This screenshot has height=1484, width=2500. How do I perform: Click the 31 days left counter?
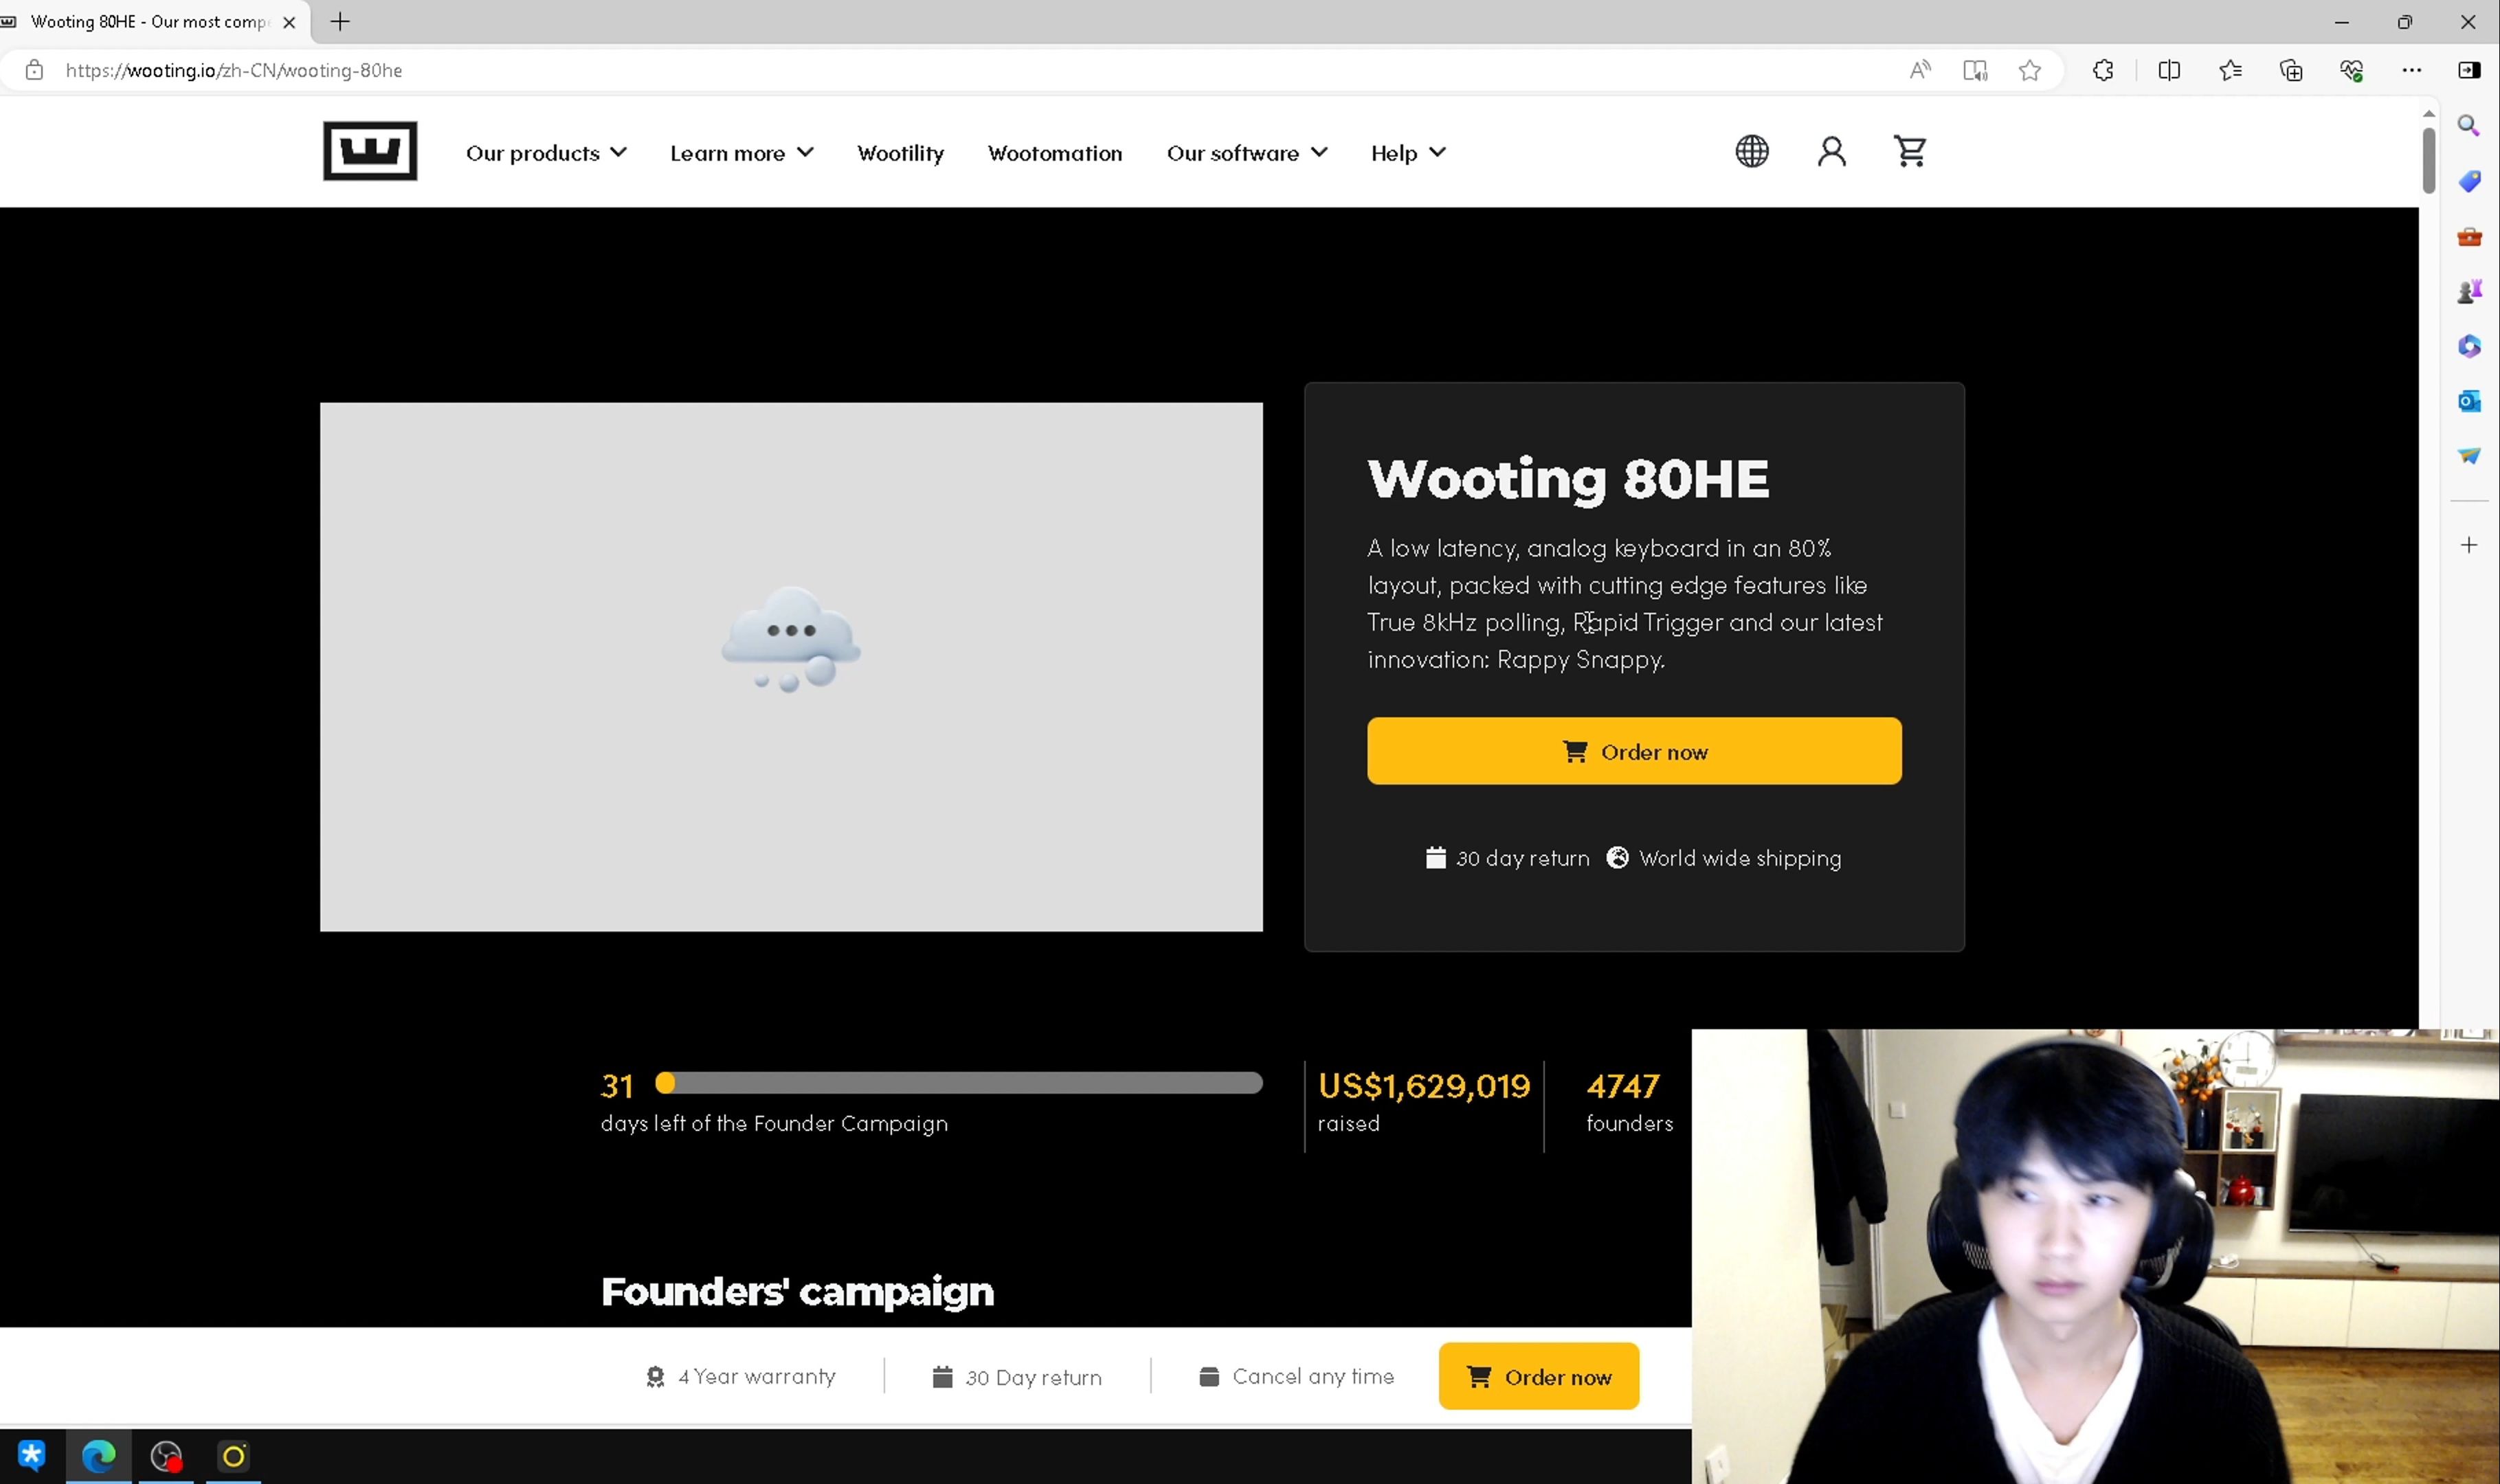(x=617, y=1086)
